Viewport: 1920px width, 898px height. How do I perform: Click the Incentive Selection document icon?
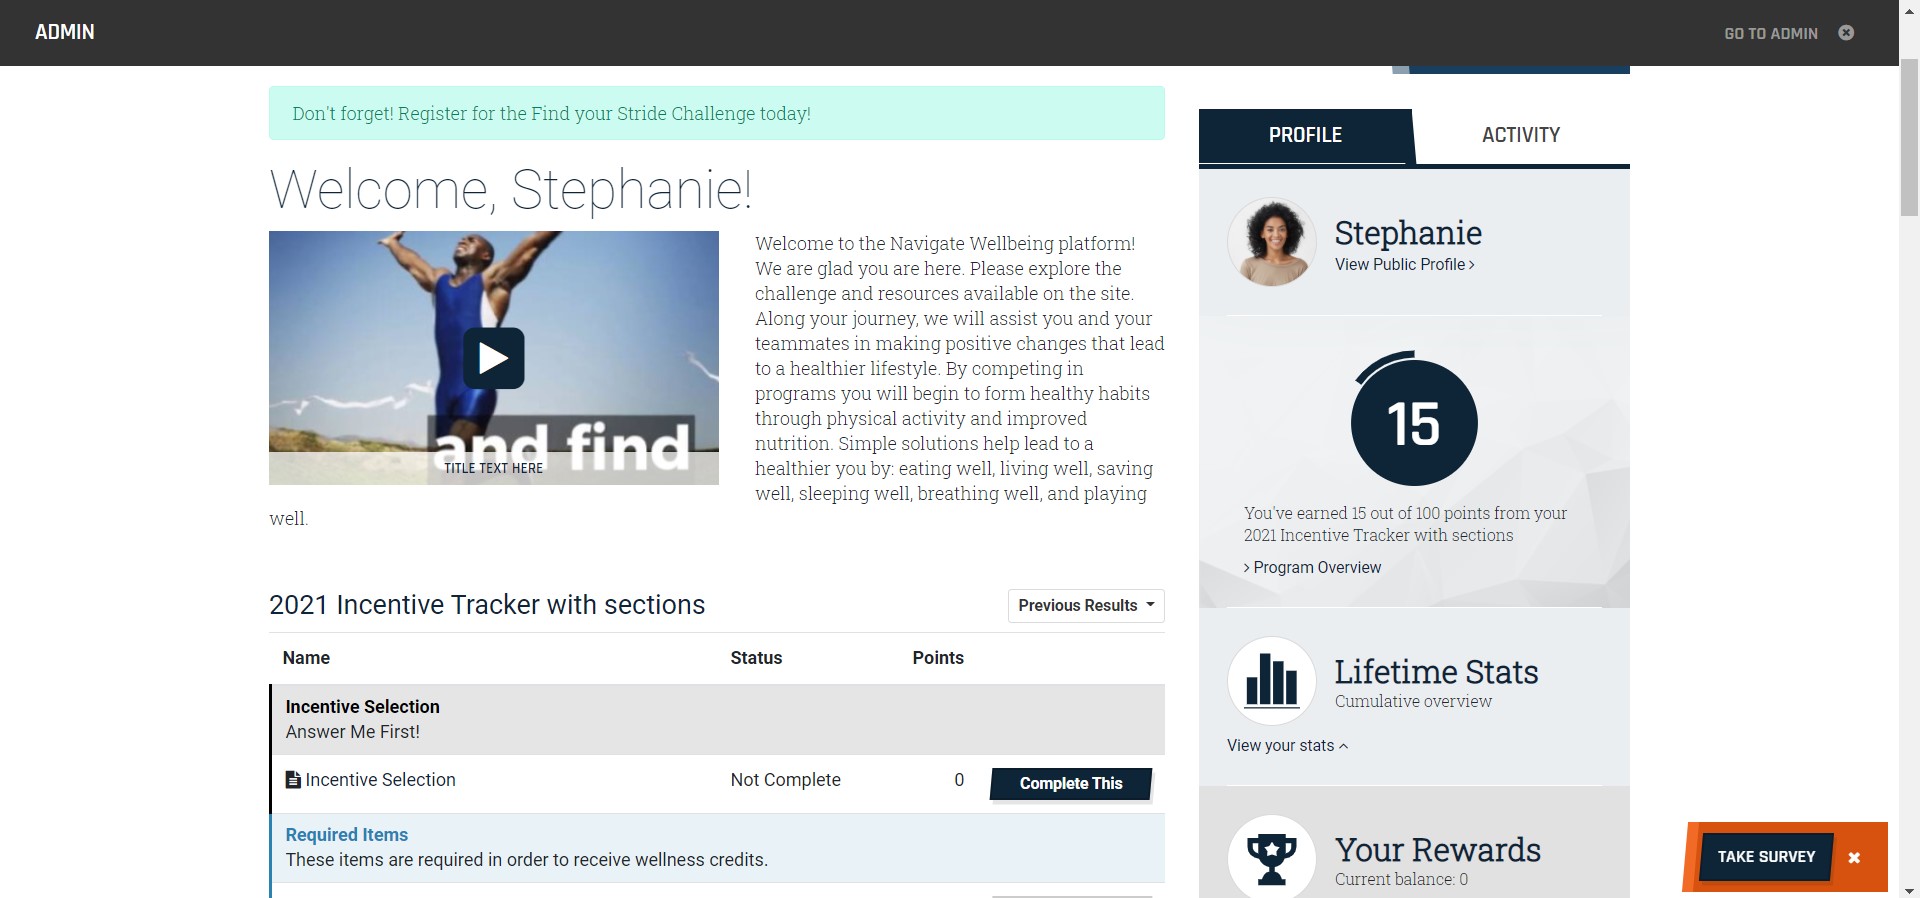[x=293, y=780]
